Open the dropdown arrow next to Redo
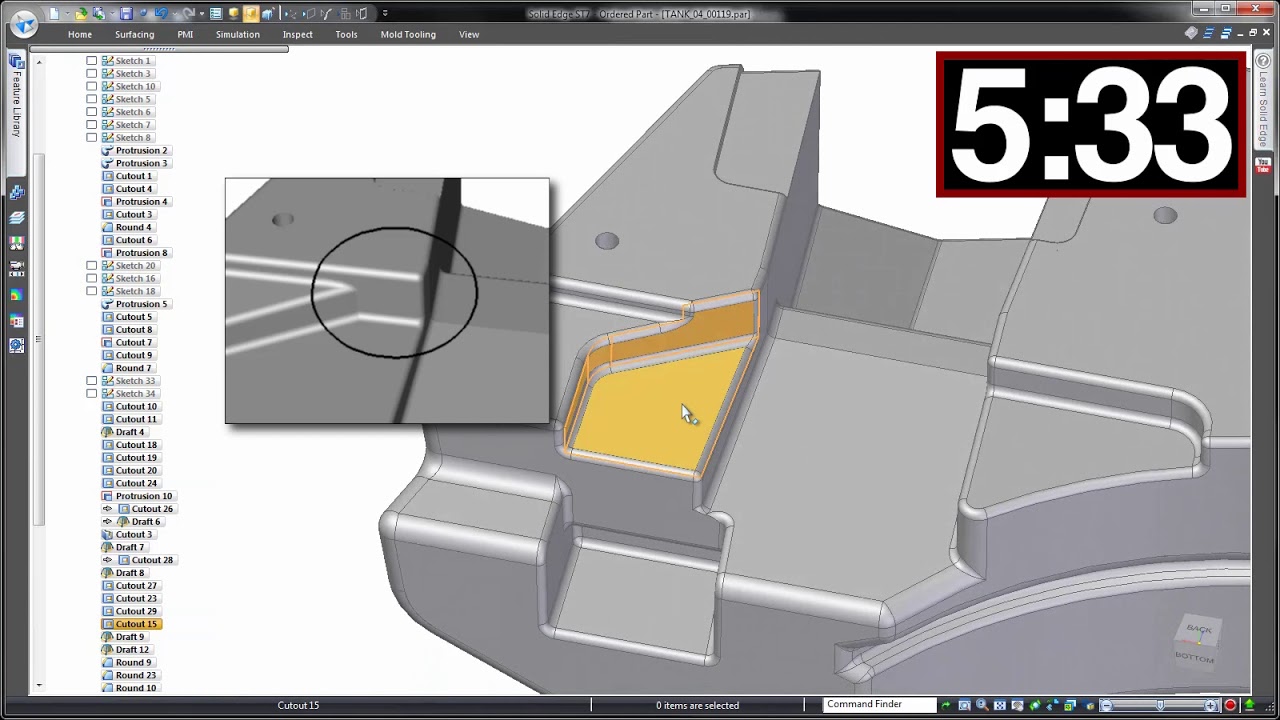Screen dimensions: 1280x720 [x=202, y=14]
